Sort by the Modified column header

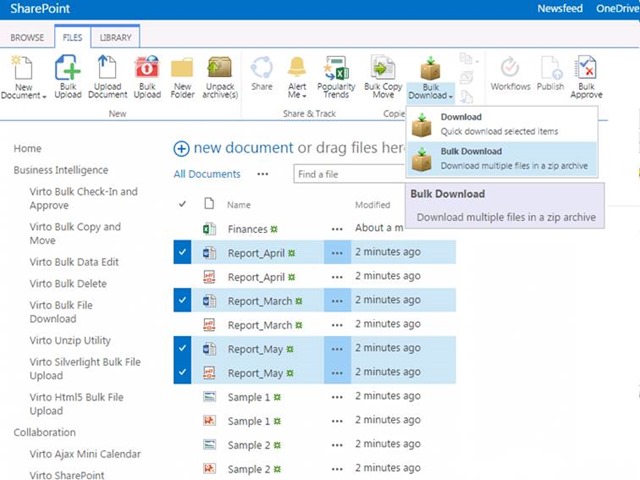tap(373, 205)
